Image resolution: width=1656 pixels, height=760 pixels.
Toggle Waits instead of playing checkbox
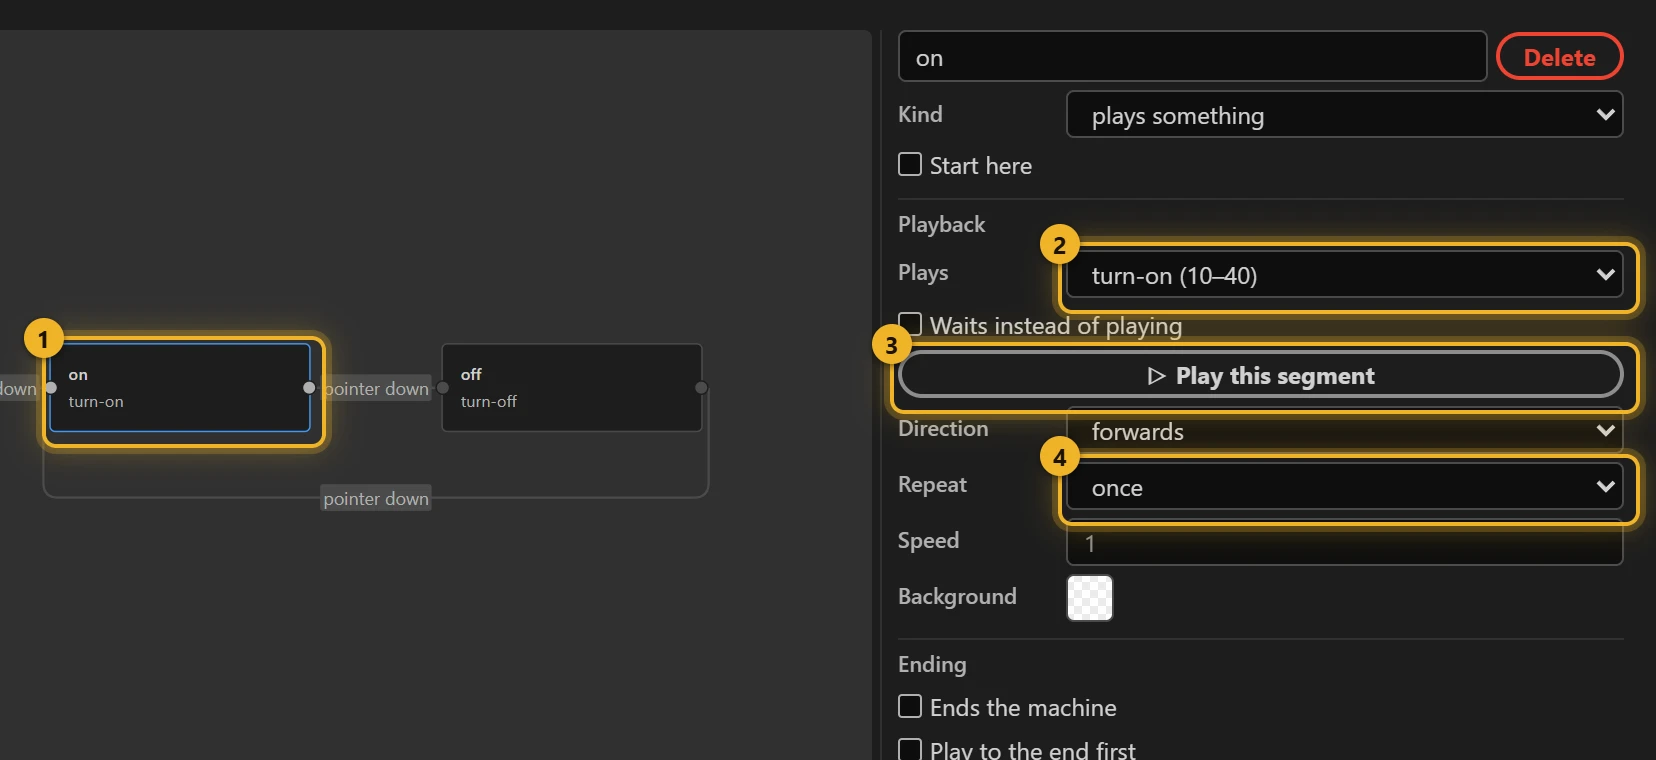[910, 324]
